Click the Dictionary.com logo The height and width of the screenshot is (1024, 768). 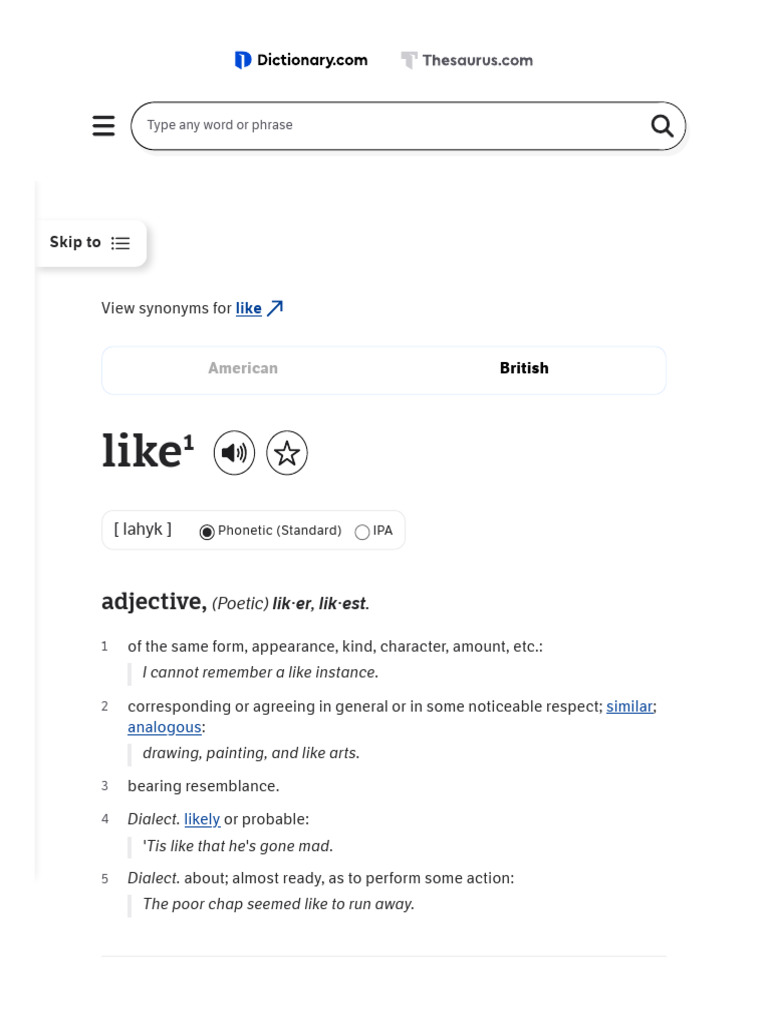click(301, 60)
